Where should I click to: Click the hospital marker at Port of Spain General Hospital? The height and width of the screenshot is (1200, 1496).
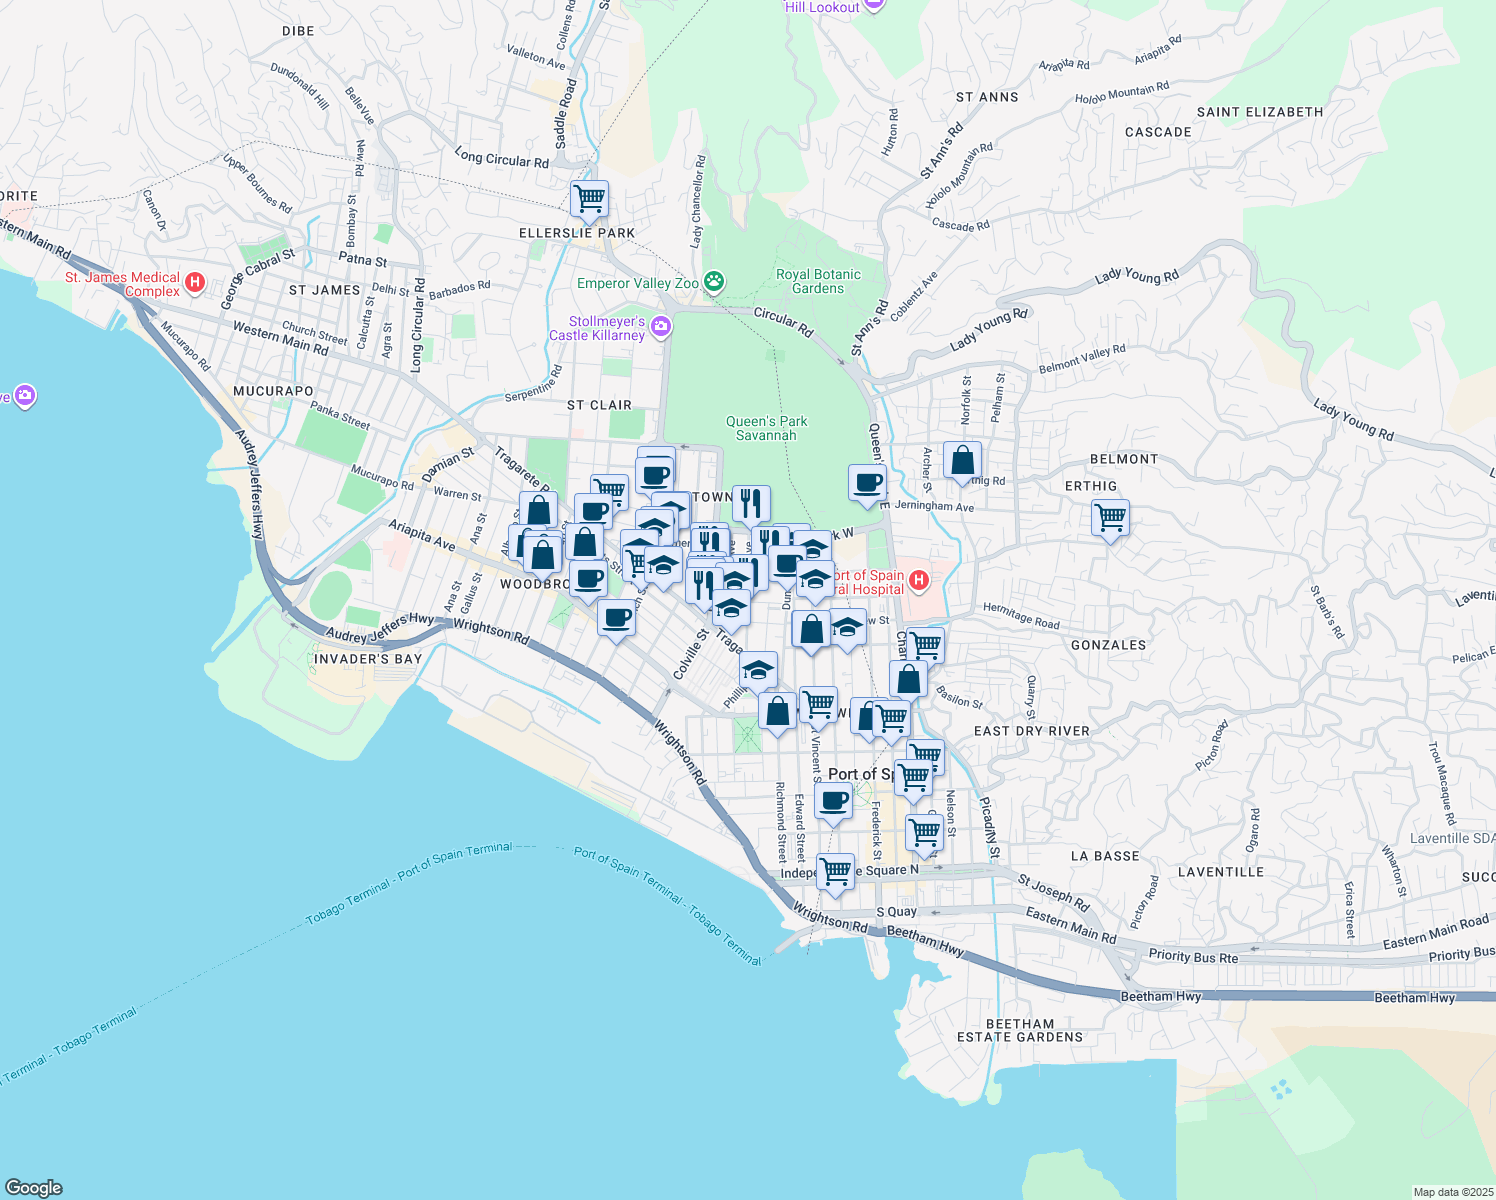coord(919,578)
